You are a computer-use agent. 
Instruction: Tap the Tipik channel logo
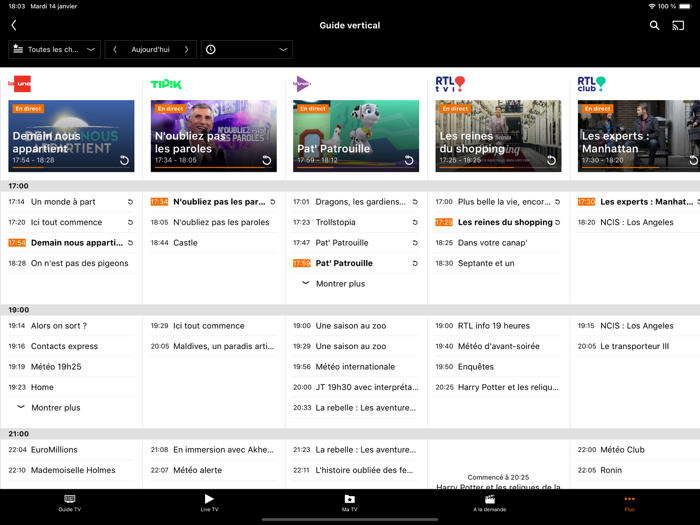tap(166, 84)
